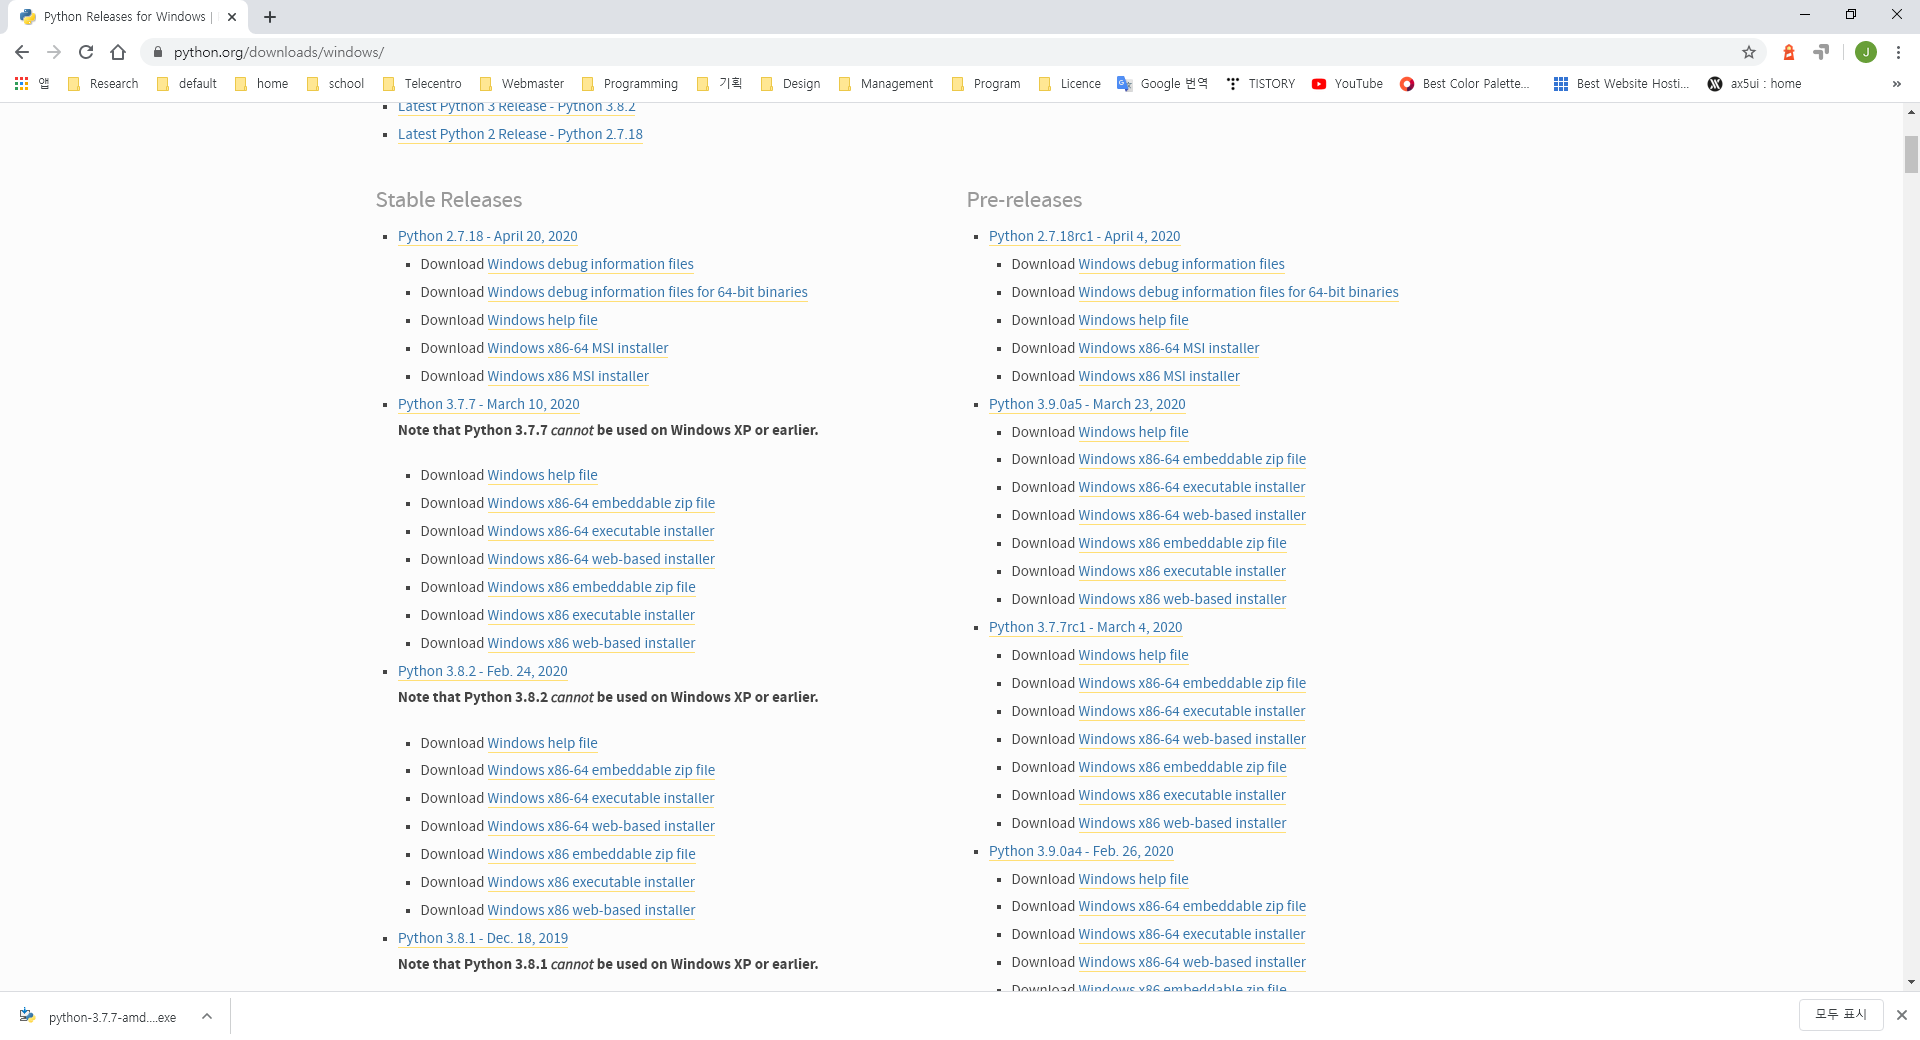Open the green profile avatar

pos(1866,52)
